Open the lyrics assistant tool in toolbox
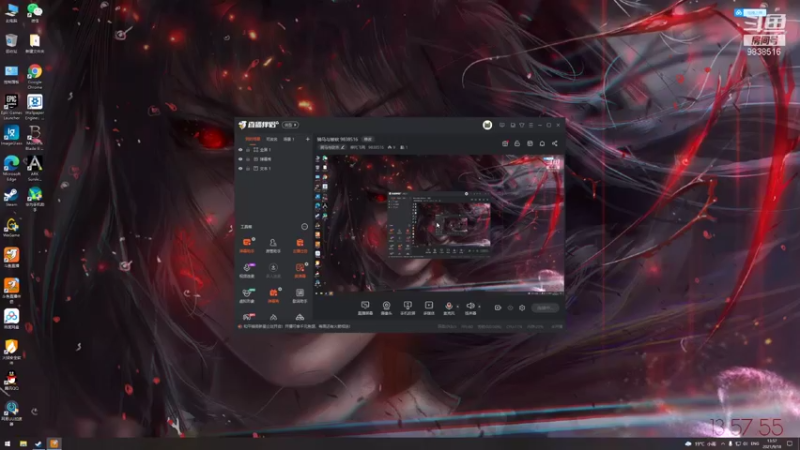Screen dimensions: 800x450 coord(300,294)
